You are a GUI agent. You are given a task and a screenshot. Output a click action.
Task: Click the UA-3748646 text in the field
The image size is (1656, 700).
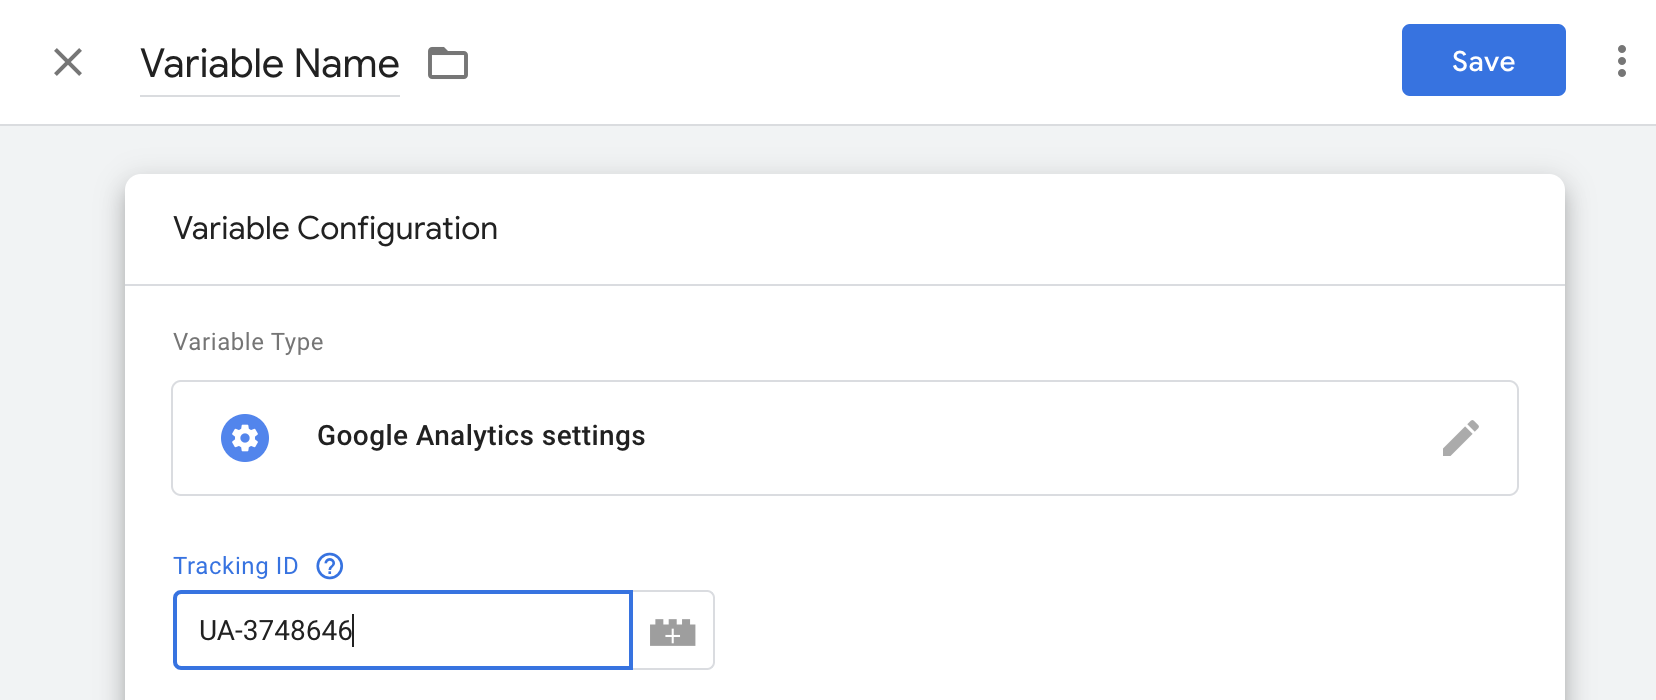[x=276, y=631]
